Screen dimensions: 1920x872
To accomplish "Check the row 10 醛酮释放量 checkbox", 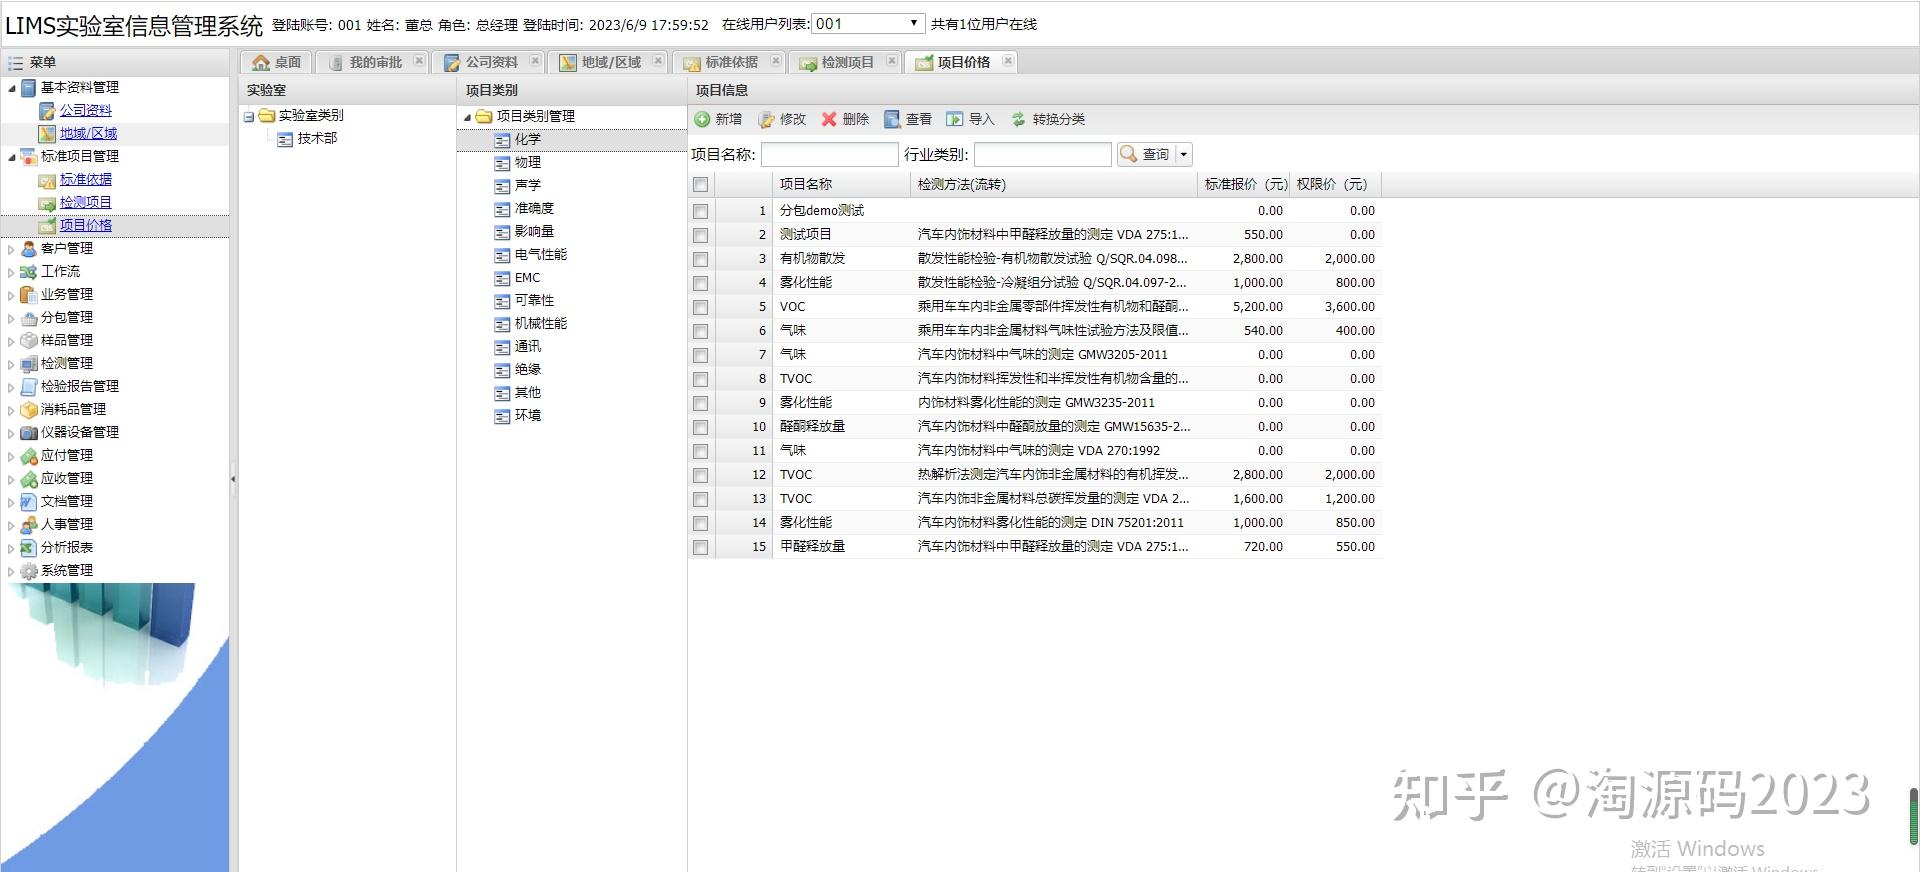I will pos(701,427).
